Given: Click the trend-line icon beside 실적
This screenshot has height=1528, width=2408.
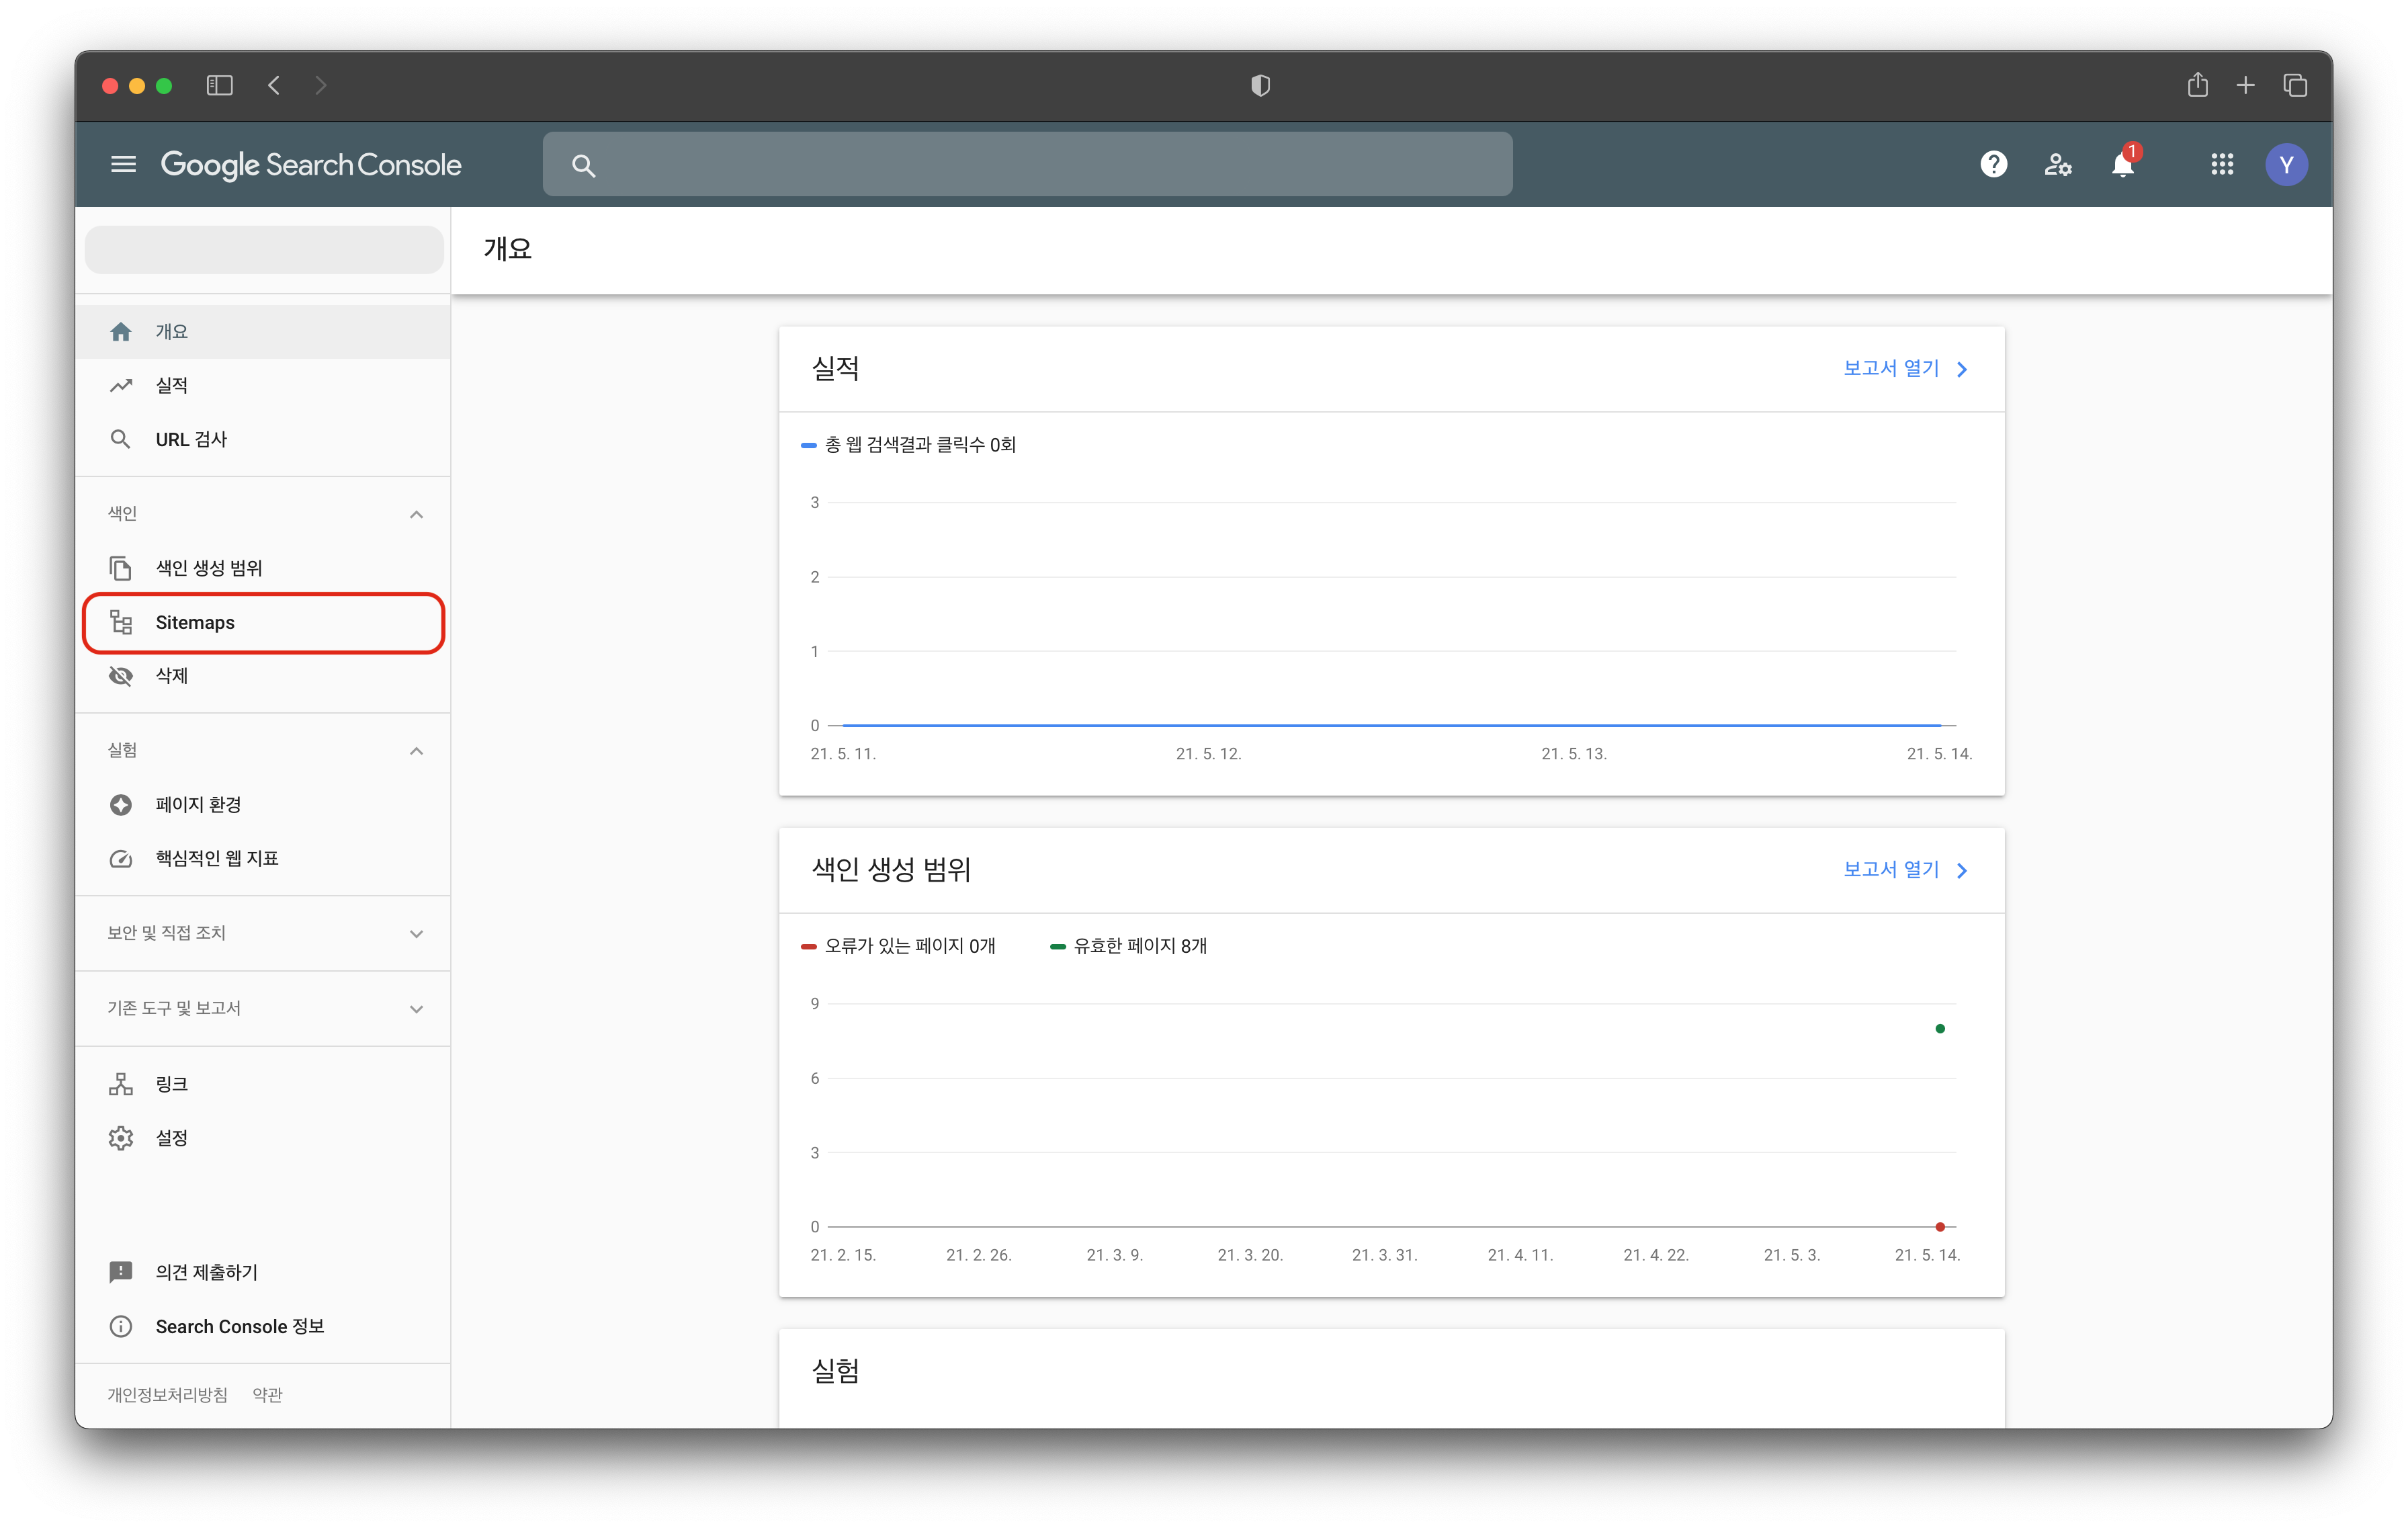Looking at the screenshot, I should 121,386.
